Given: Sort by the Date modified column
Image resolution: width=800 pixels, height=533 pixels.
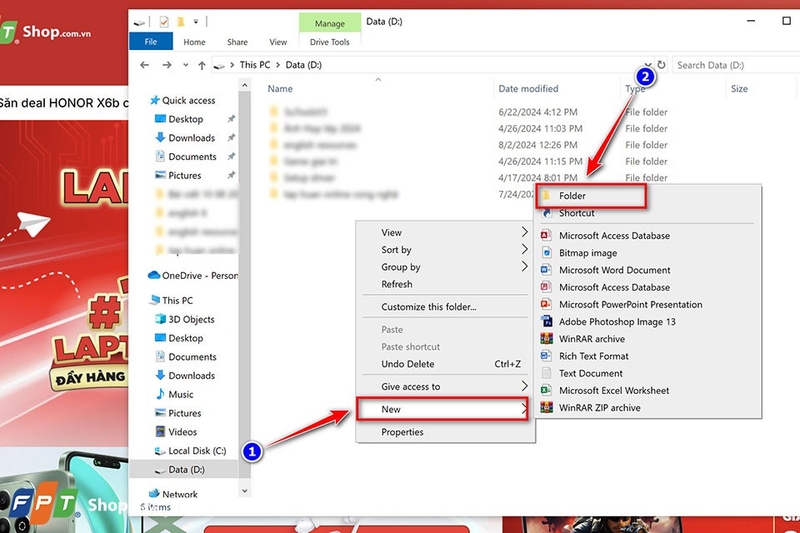Looking at the screenshot, I should tap(528, 89).
